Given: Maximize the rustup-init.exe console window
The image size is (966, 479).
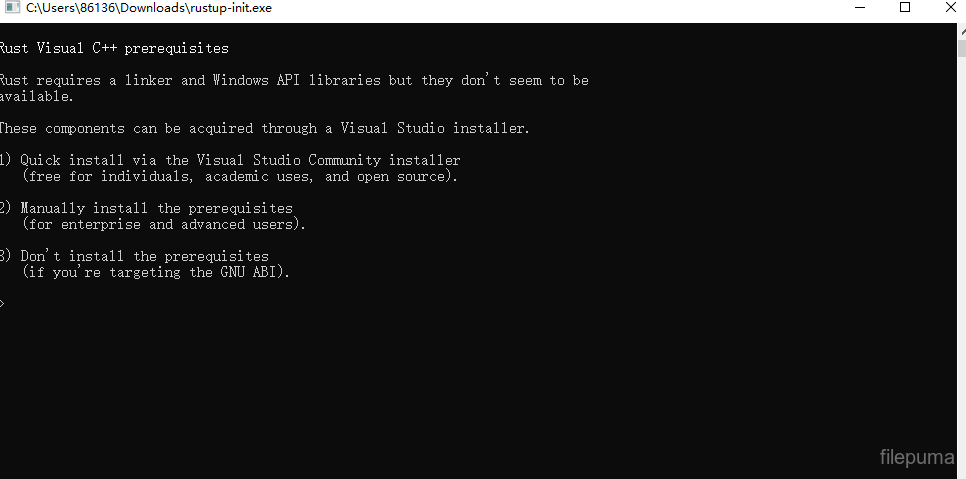Looking at the screenshot, I should click(905, 8).
